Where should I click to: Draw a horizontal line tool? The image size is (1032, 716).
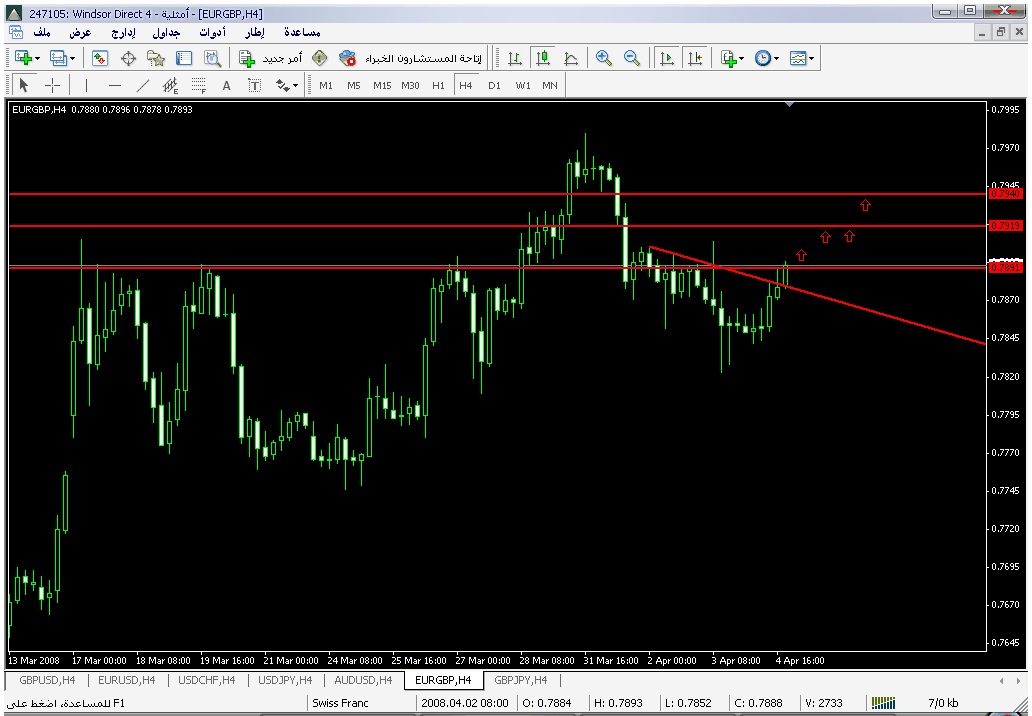point(115,86)
